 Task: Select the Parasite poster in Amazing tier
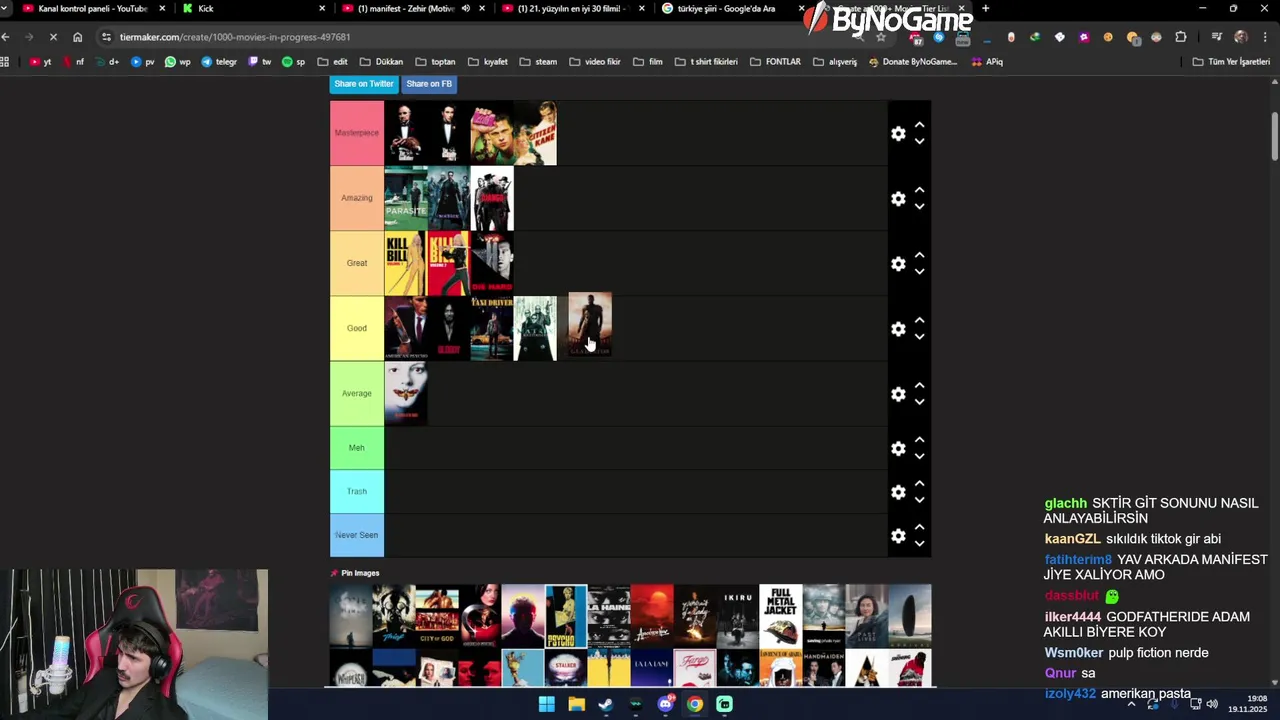(406, 198)
